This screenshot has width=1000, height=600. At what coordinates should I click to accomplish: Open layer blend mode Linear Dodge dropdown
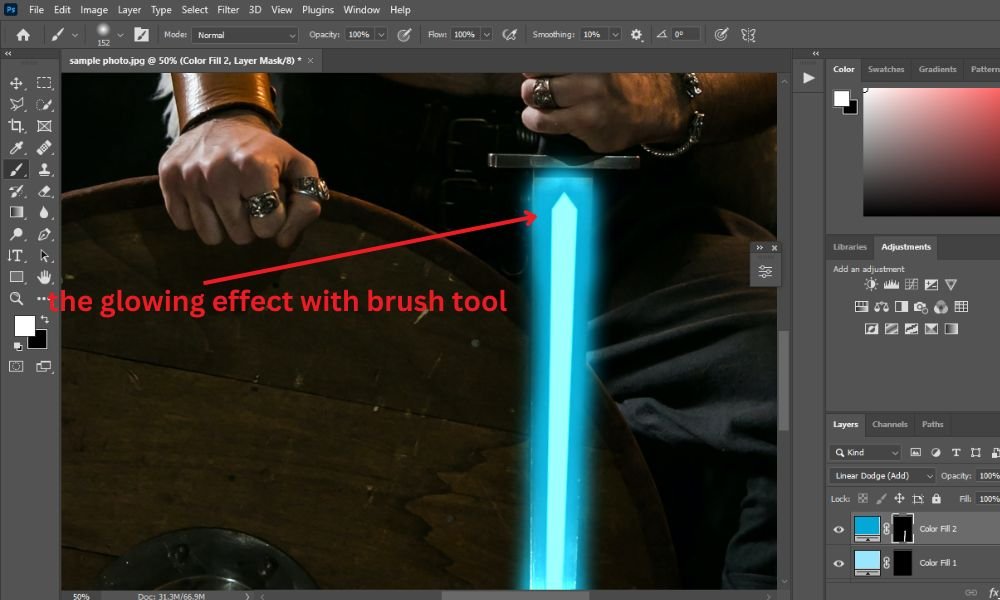pyautogui.click(x=883, y=476)
